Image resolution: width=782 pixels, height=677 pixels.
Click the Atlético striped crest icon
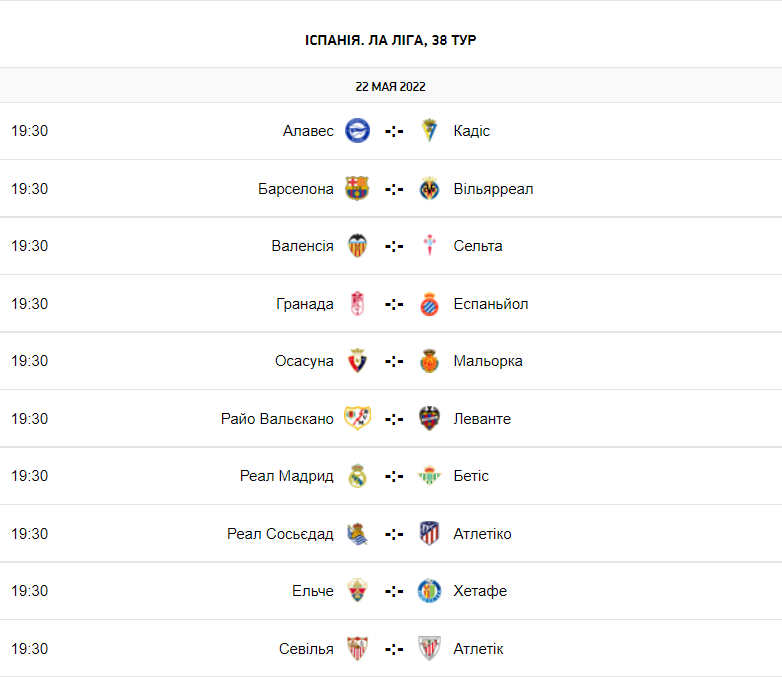click(x=430, y=534)
